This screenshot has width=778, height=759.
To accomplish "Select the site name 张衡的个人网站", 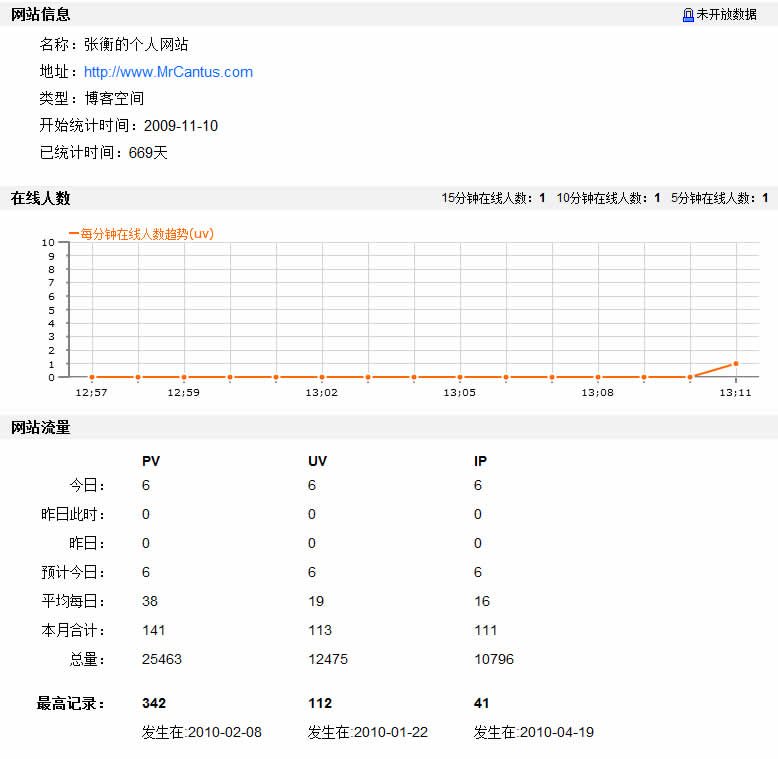I will [136, 45].
